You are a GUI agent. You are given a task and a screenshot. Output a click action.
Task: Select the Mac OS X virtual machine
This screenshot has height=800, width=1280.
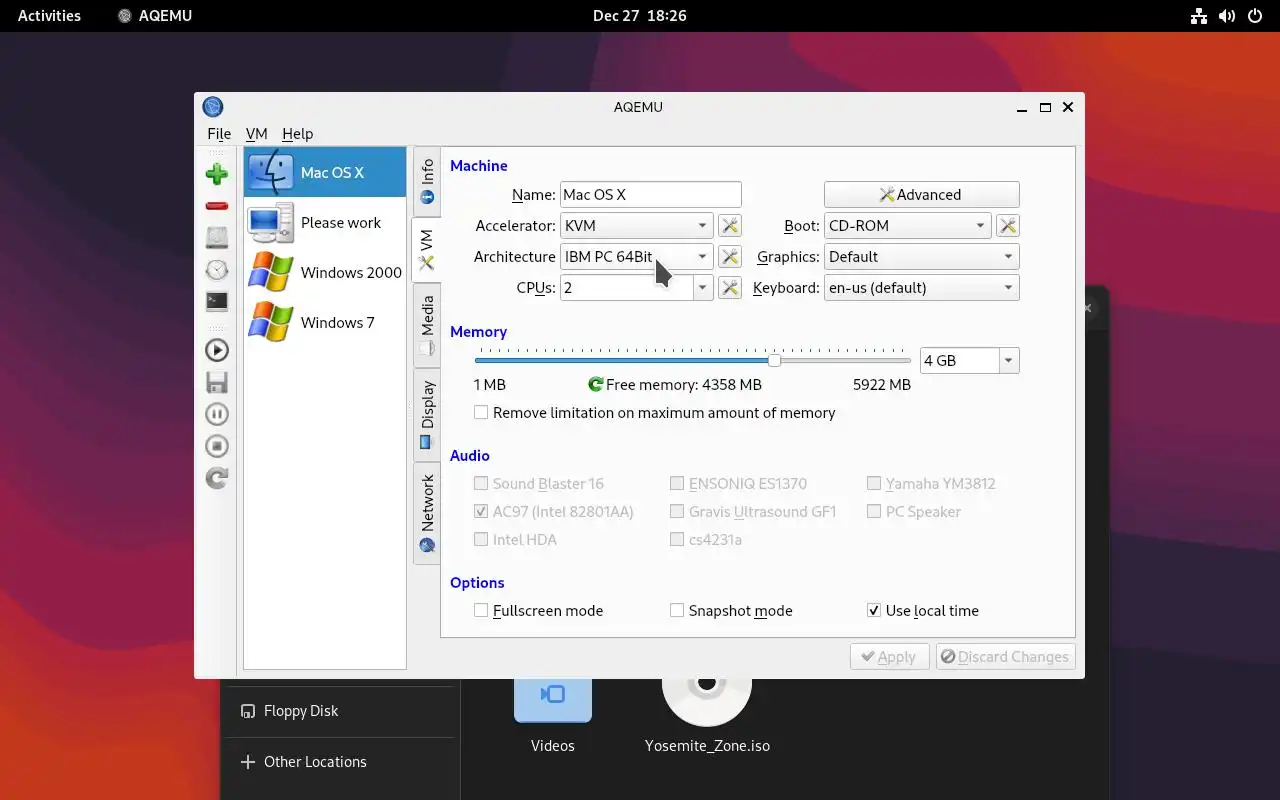tap(325, 172)
